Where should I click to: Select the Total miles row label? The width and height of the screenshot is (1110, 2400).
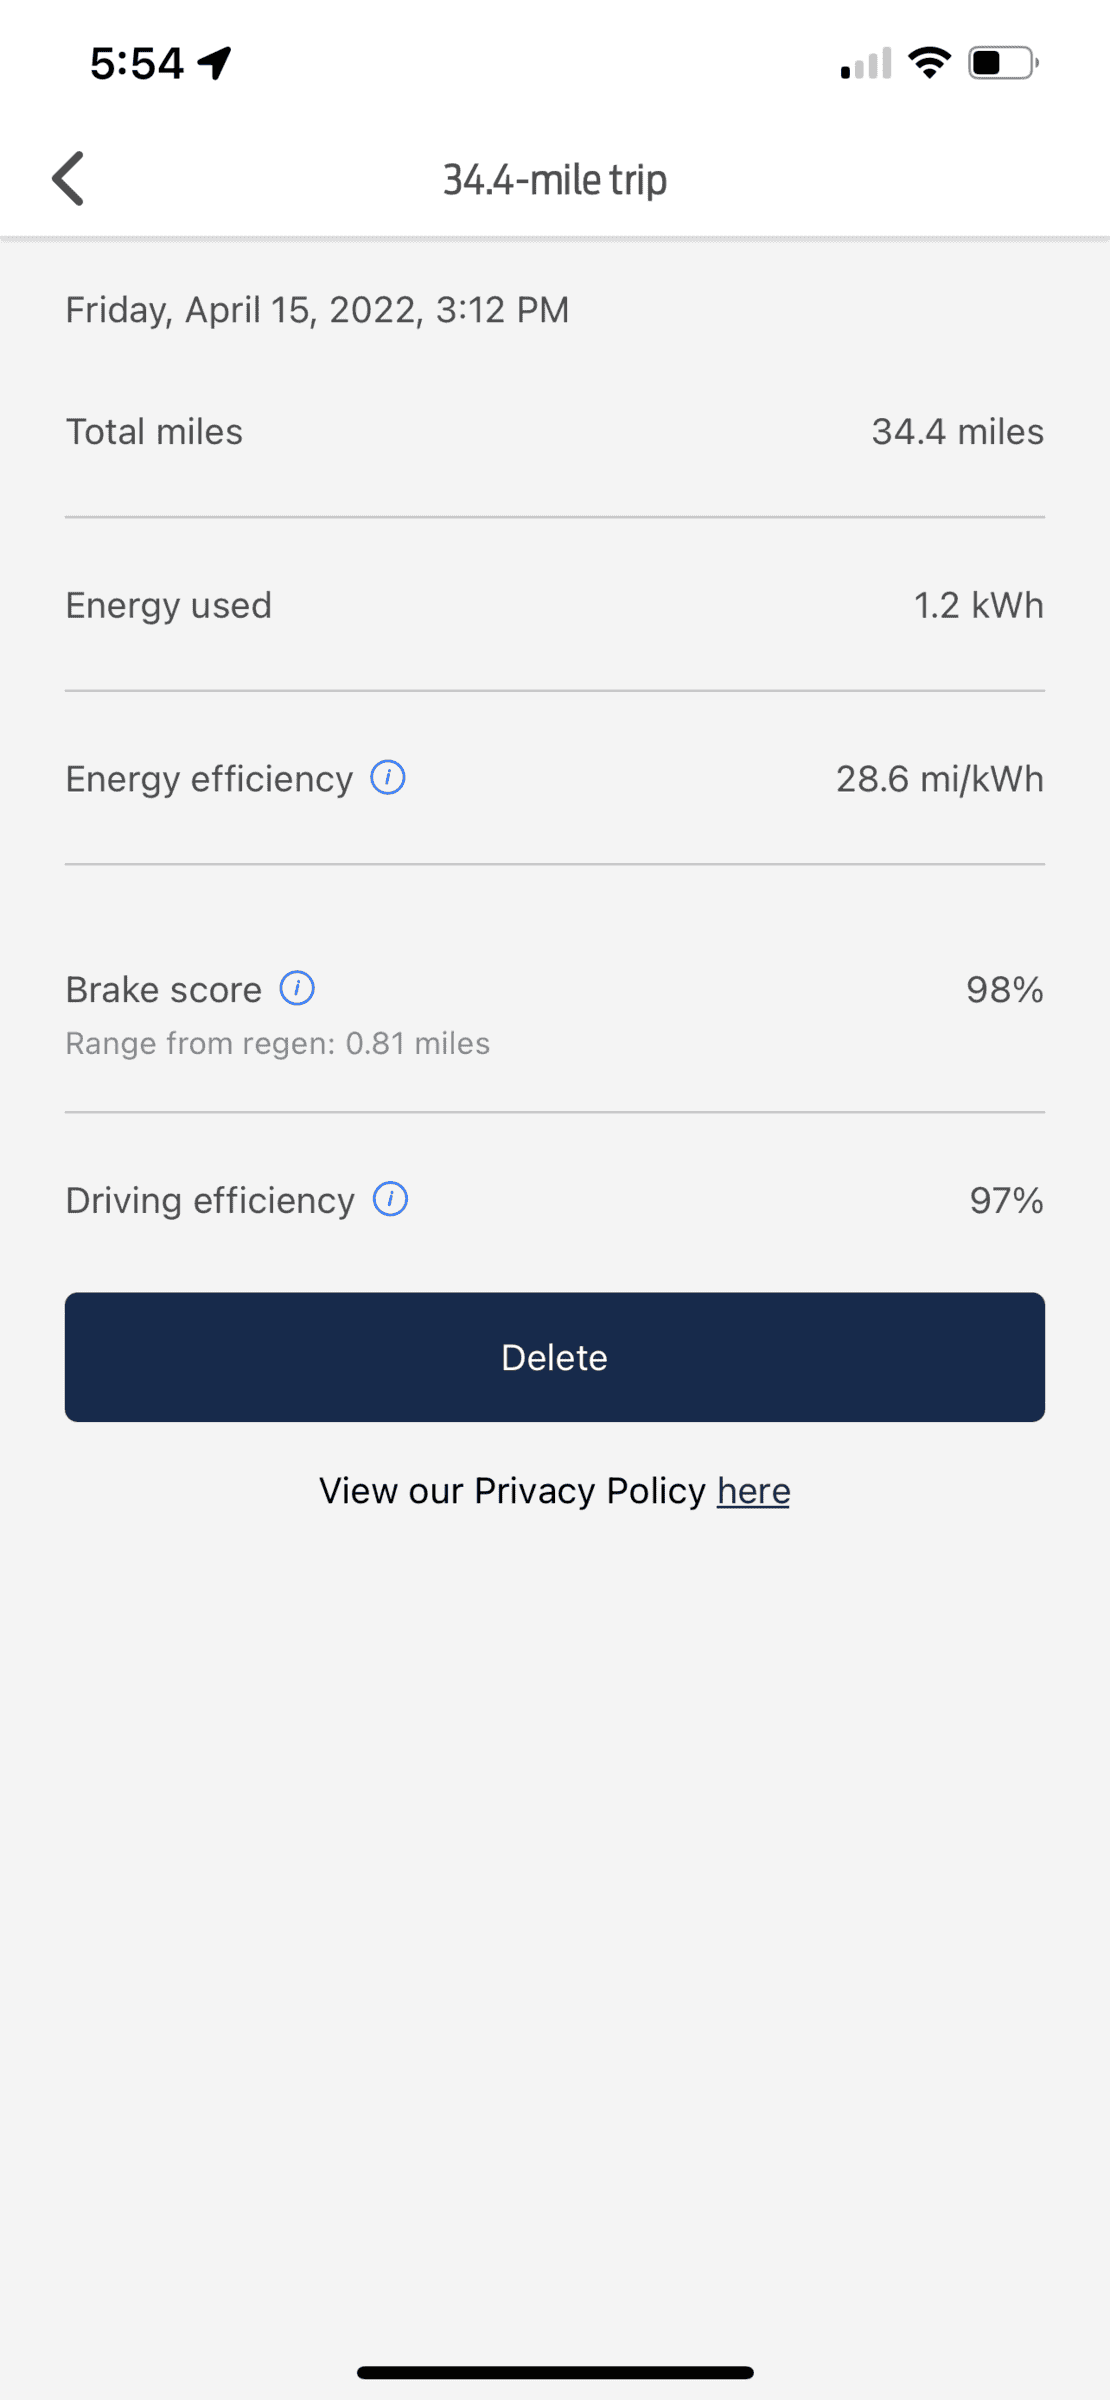pos(154,432)
